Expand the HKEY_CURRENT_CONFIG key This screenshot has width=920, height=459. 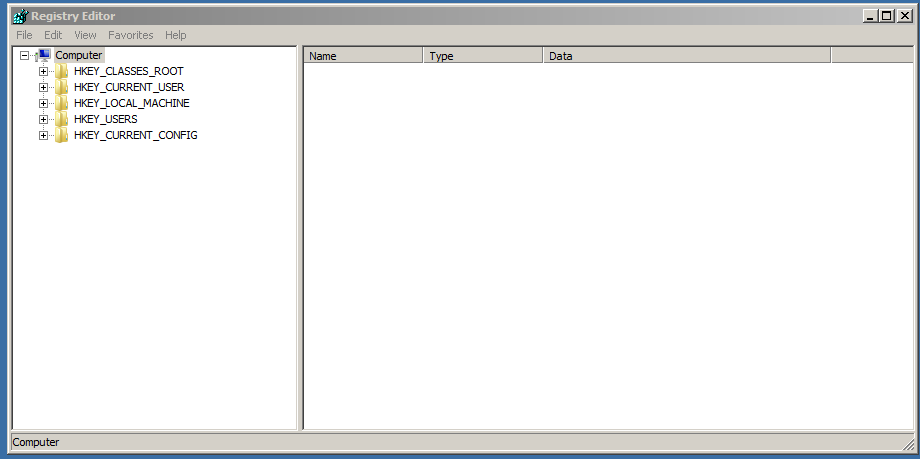[43, 136]
